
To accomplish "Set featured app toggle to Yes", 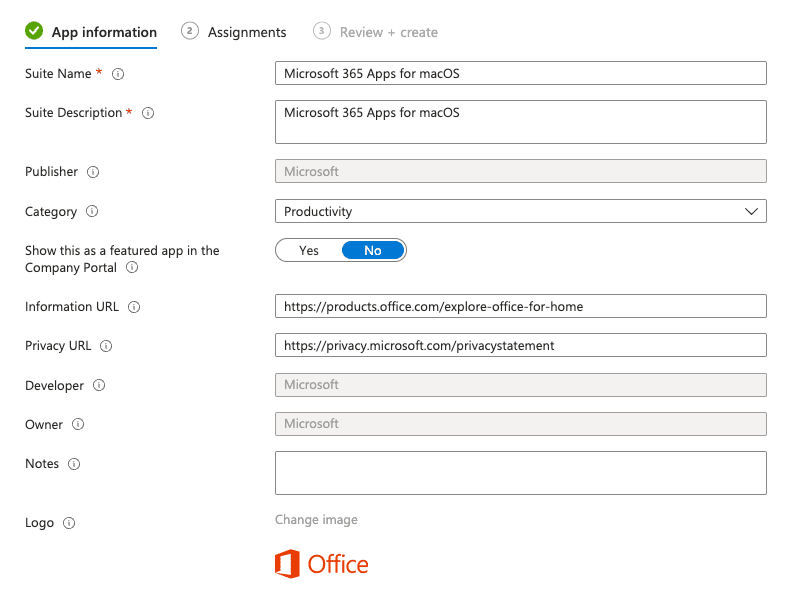I will (309, 250).
